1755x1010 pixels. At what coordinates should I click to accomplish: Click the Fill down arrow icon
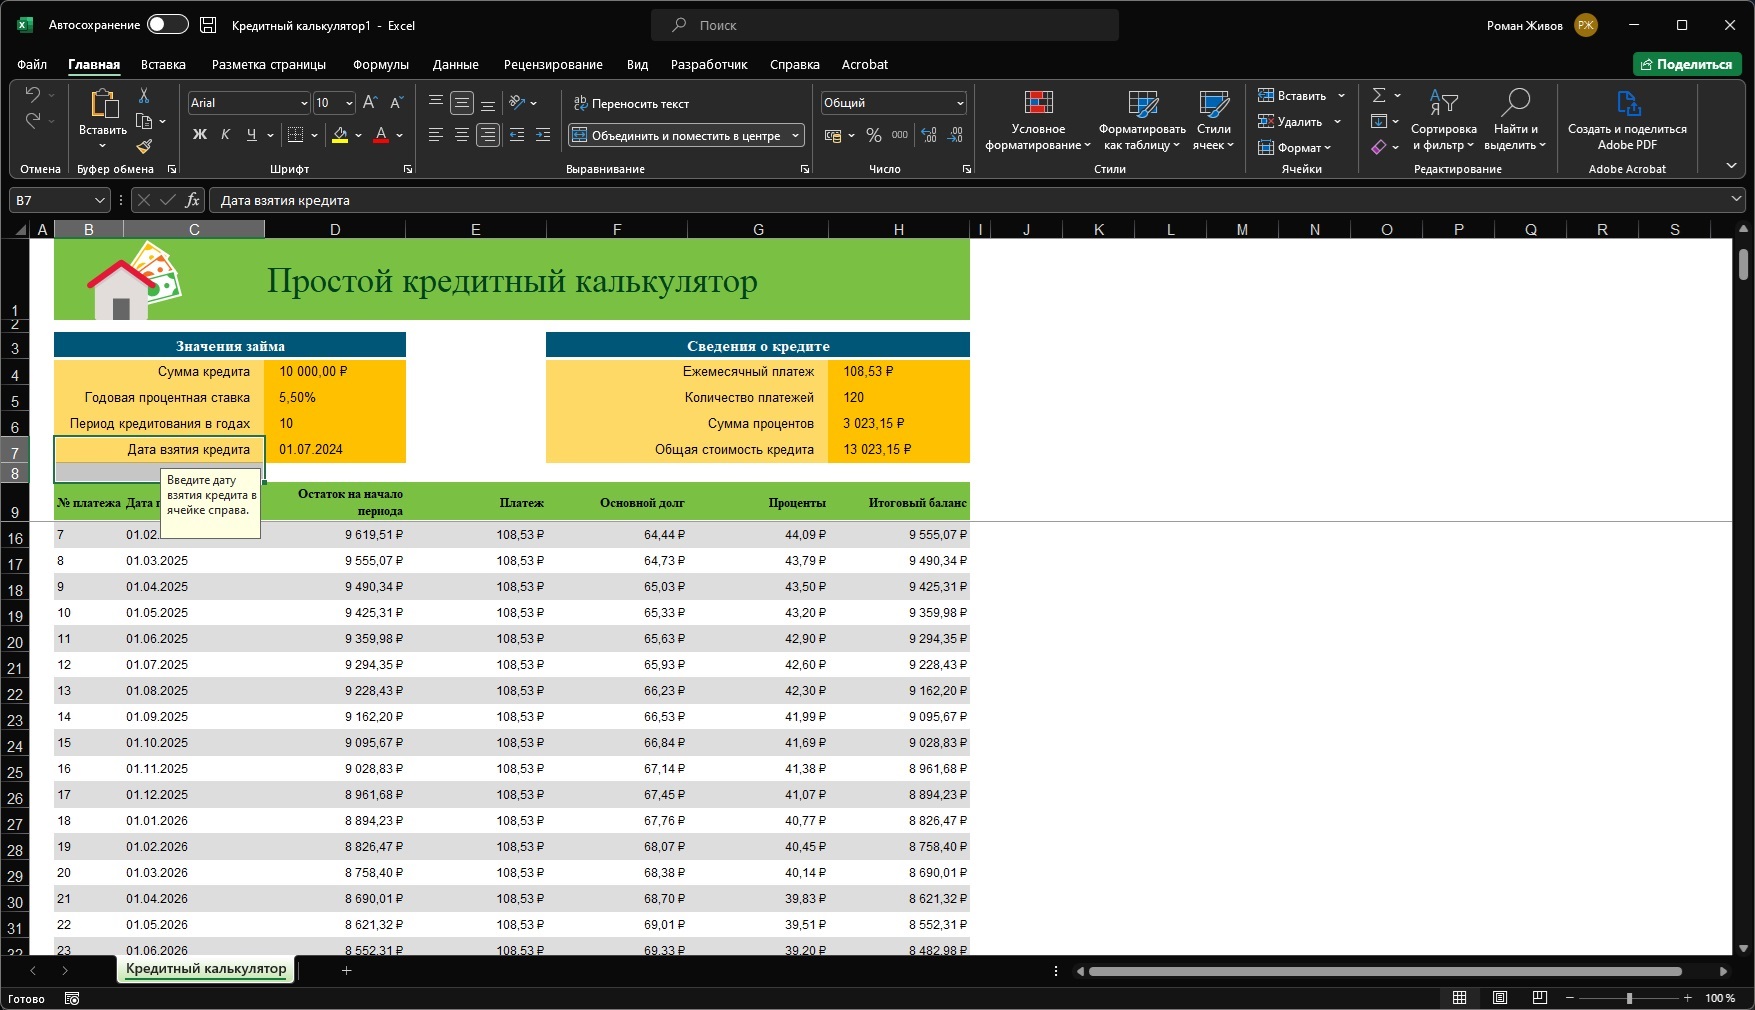tap(1379, 121)
